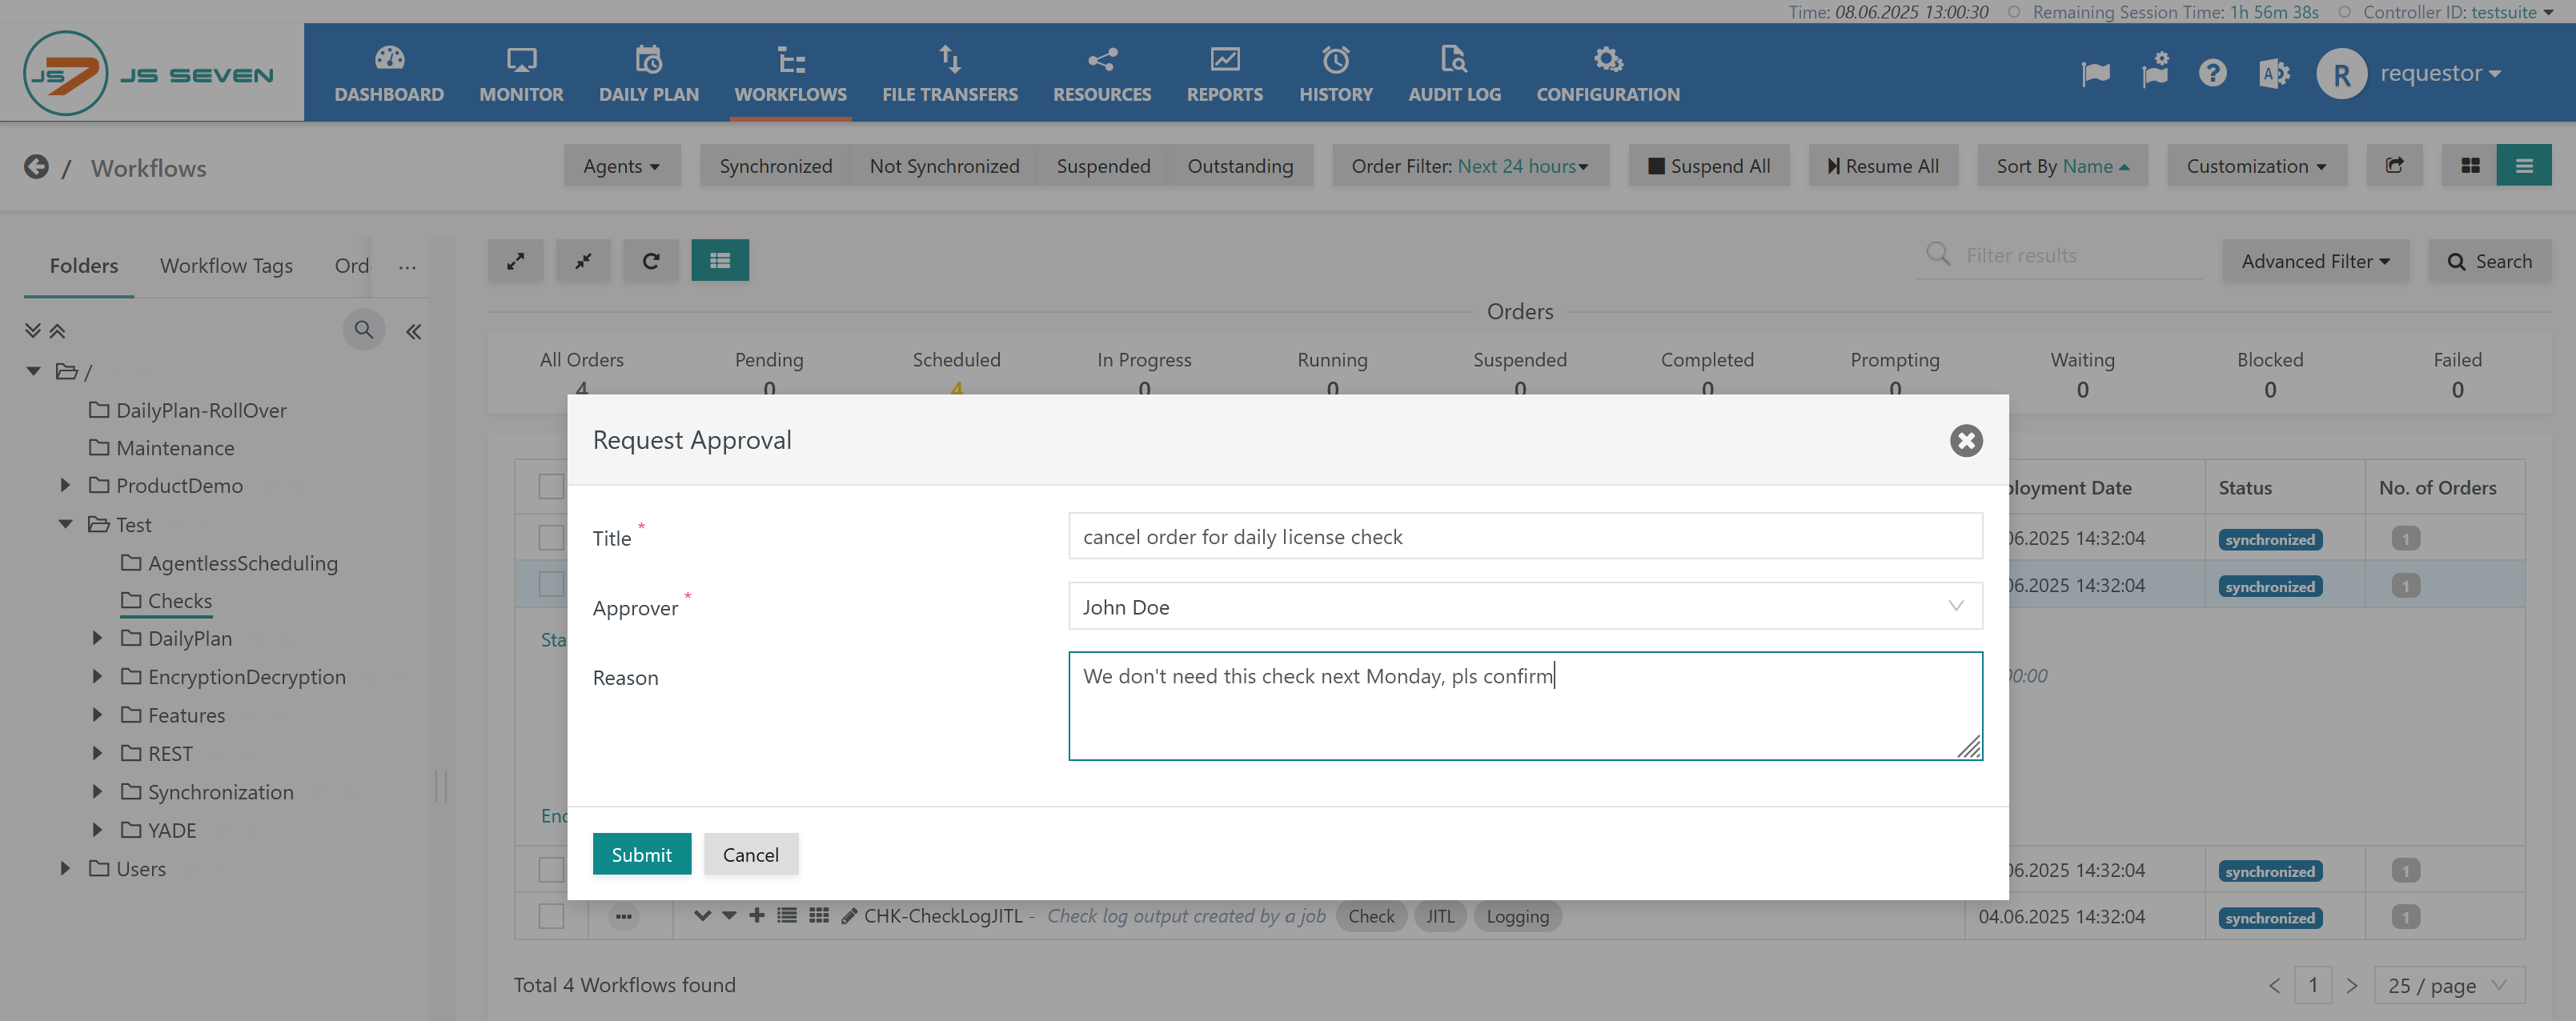The image size is (2576, 1021).
Task: Open the language translation icon
Action: (2273, 73)
